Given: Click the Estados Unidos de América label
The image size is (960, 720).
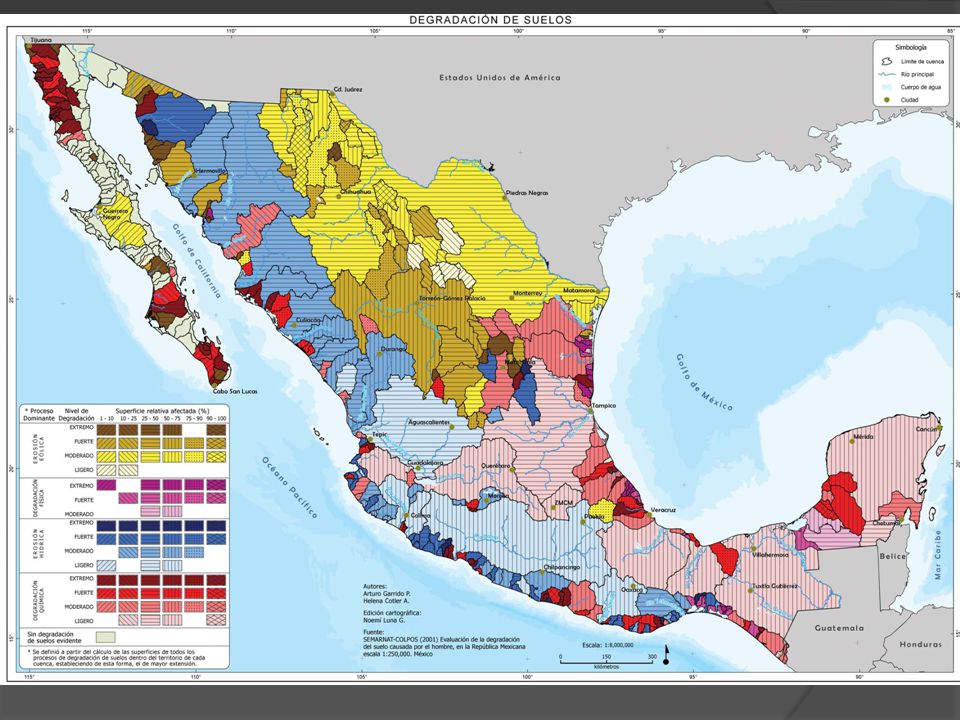Looking at the screenshot, I should (500, 78).
